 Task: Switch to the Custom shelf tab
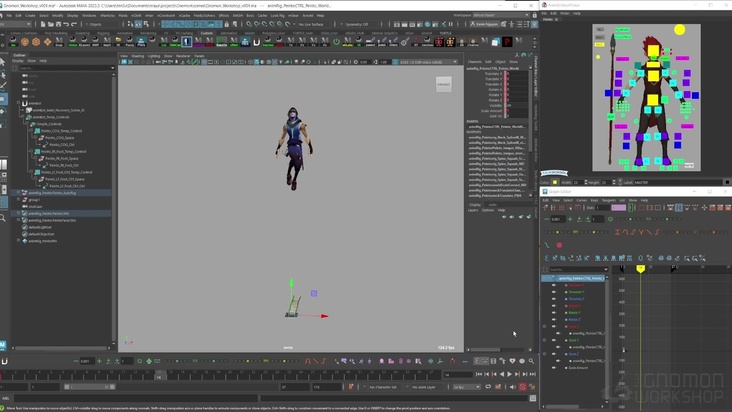coord(206,33)
